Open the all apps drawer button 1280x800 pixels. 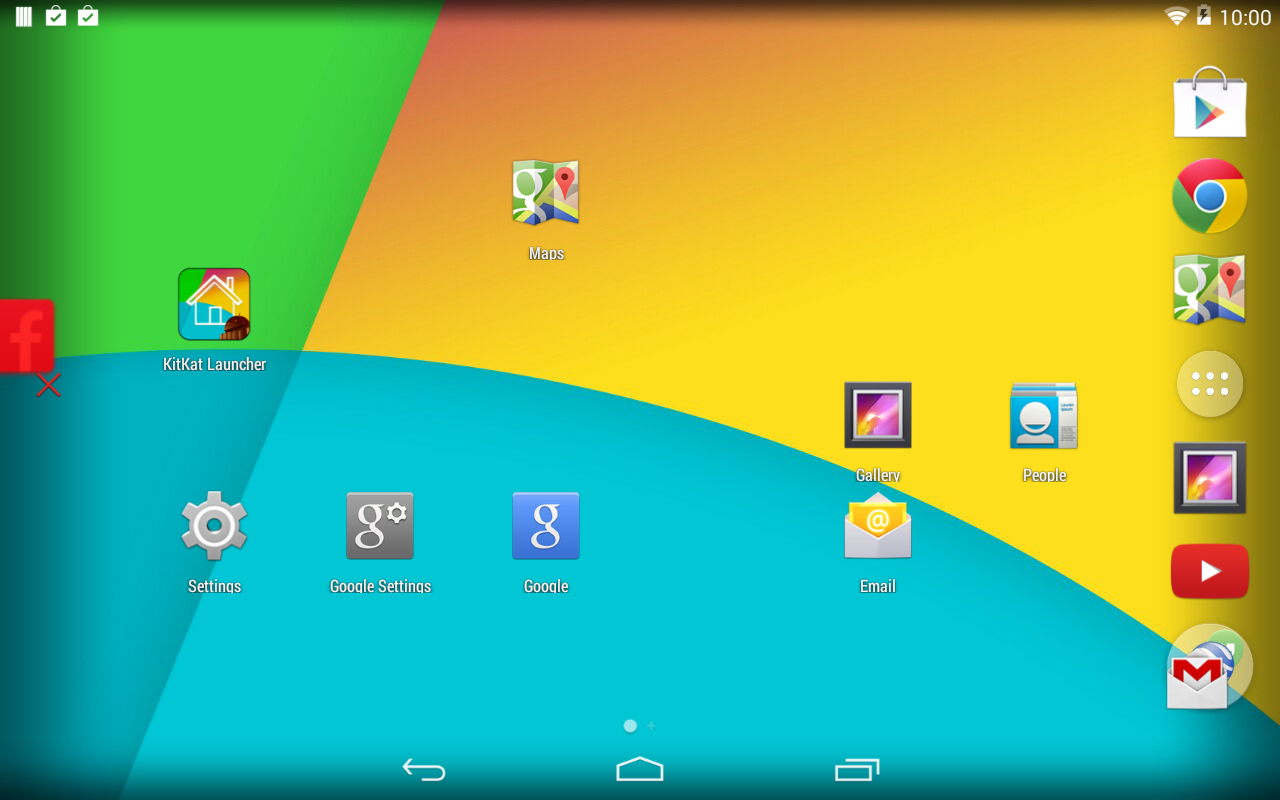tap(1210, 384)
